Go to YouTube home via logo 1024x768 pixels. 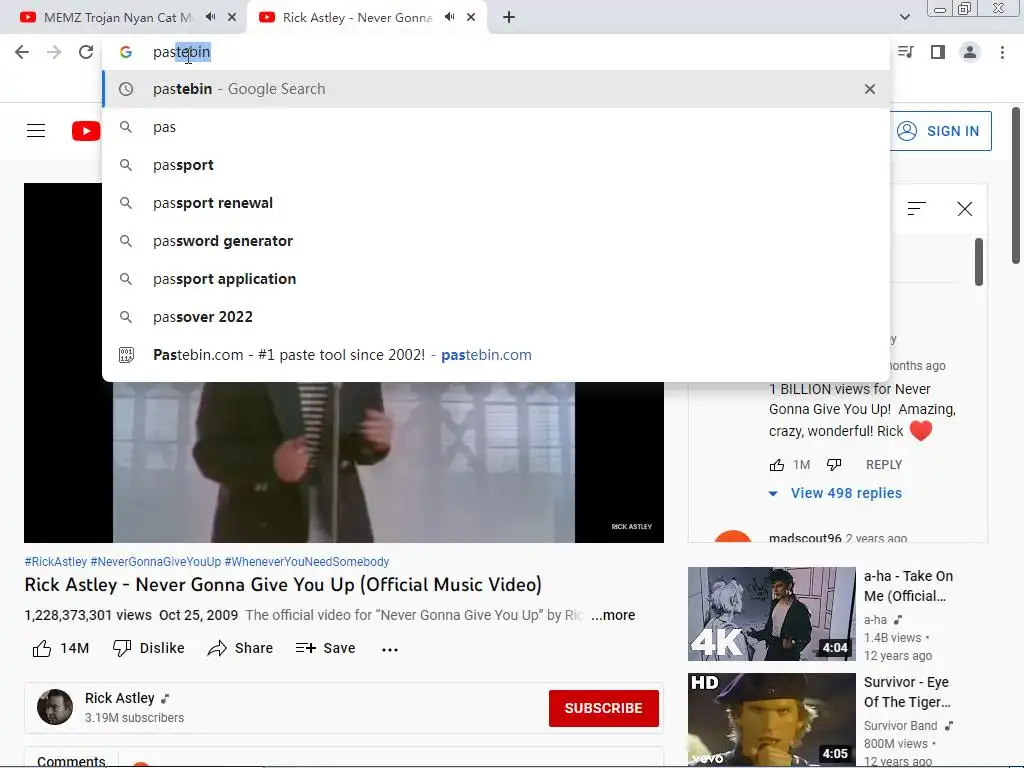coord(86,131)
